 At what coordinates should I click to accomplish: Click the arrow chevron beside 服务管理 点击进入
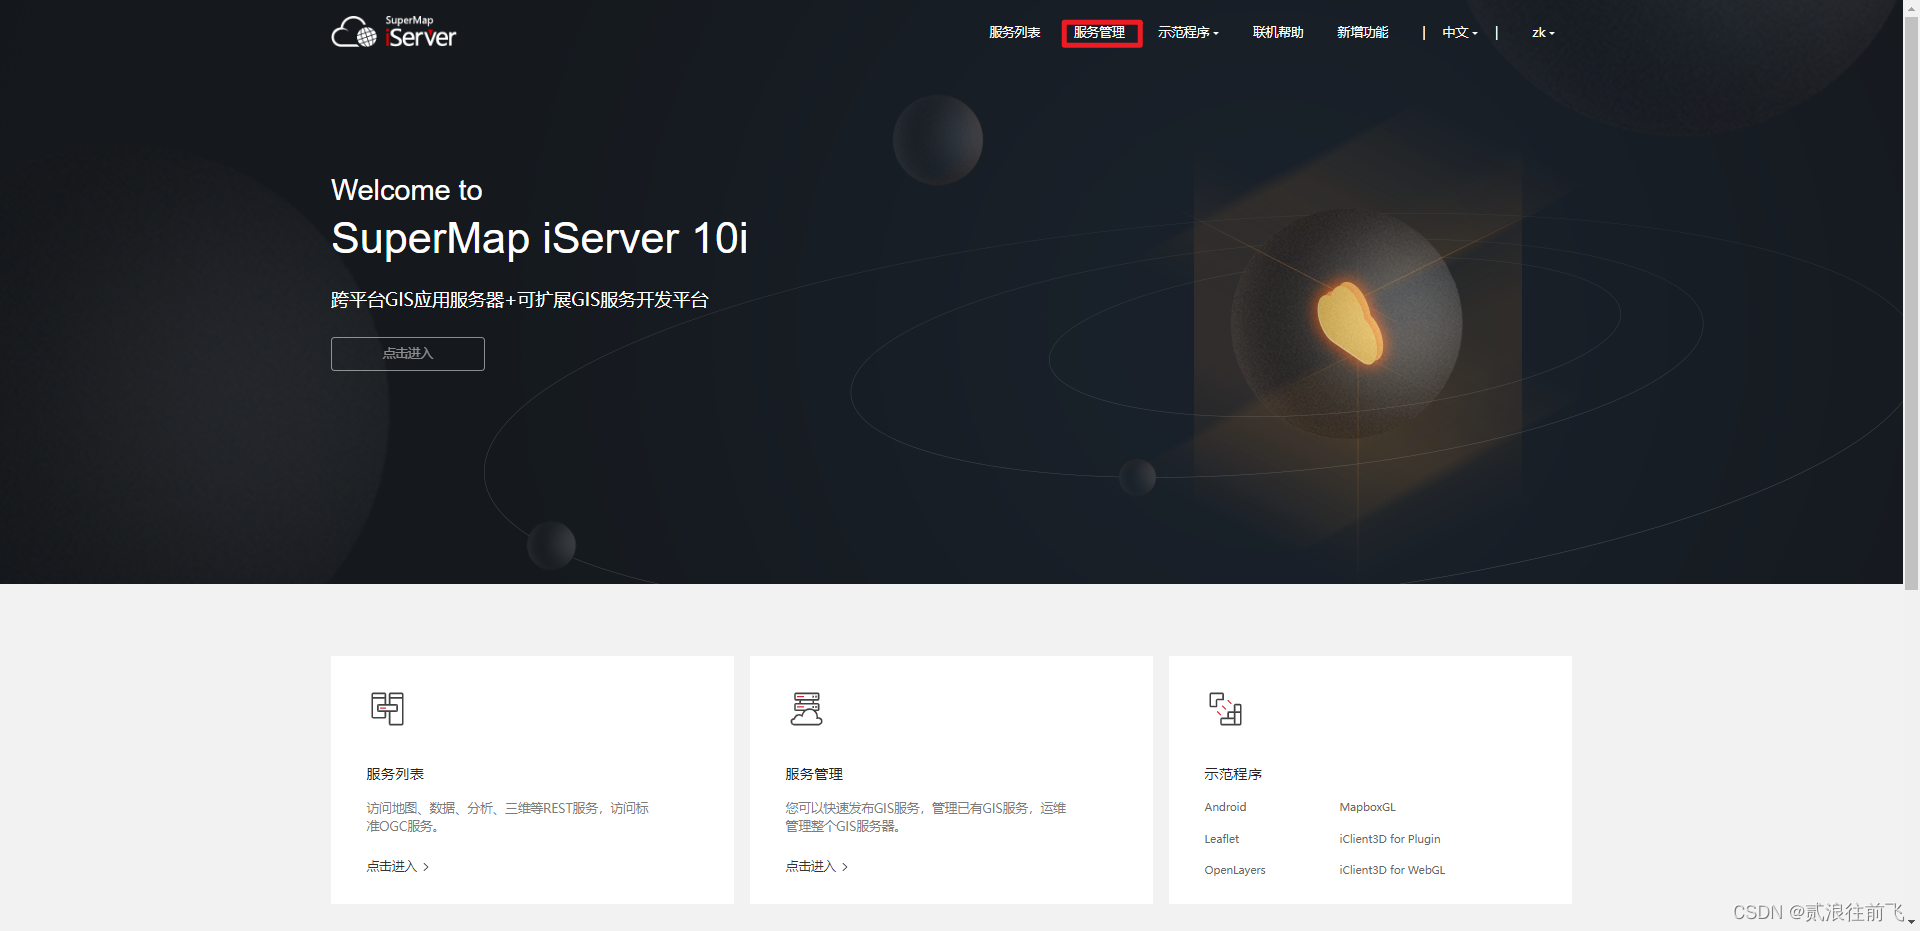845,866
